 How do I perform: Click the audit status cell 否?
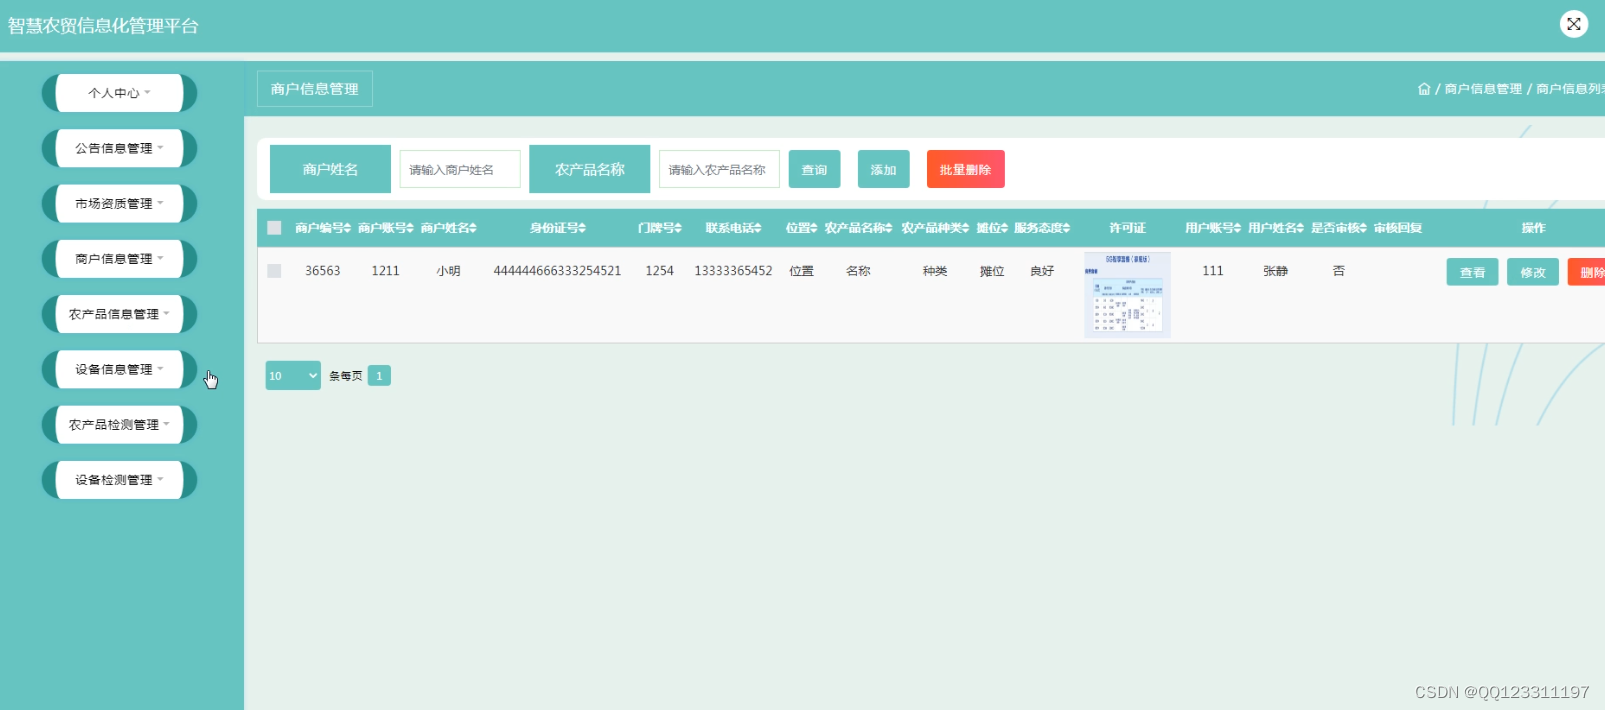tap(1339, 271)
